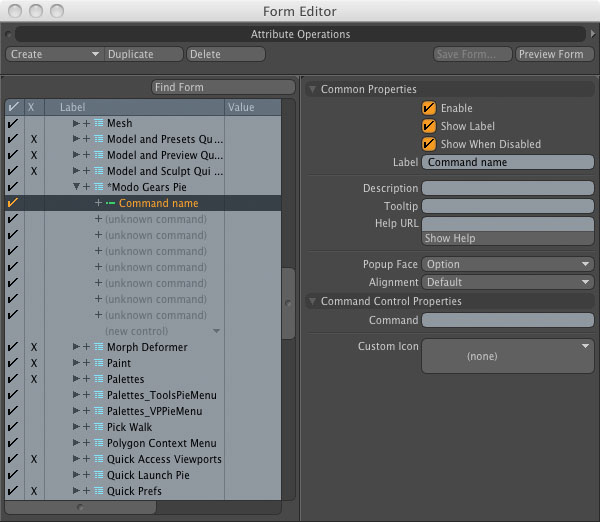
Task: Open the Create dropdown menu
Action: click(54, 54)
